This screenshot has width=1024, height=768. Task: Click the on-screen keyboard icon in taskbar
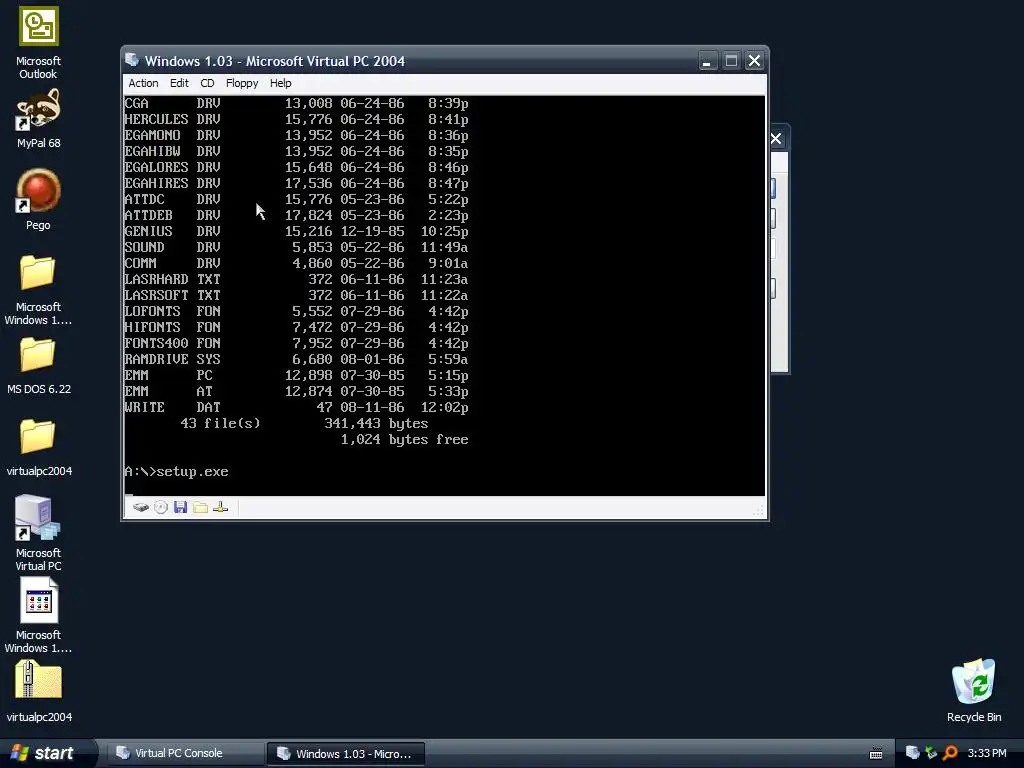click(876, 754)
